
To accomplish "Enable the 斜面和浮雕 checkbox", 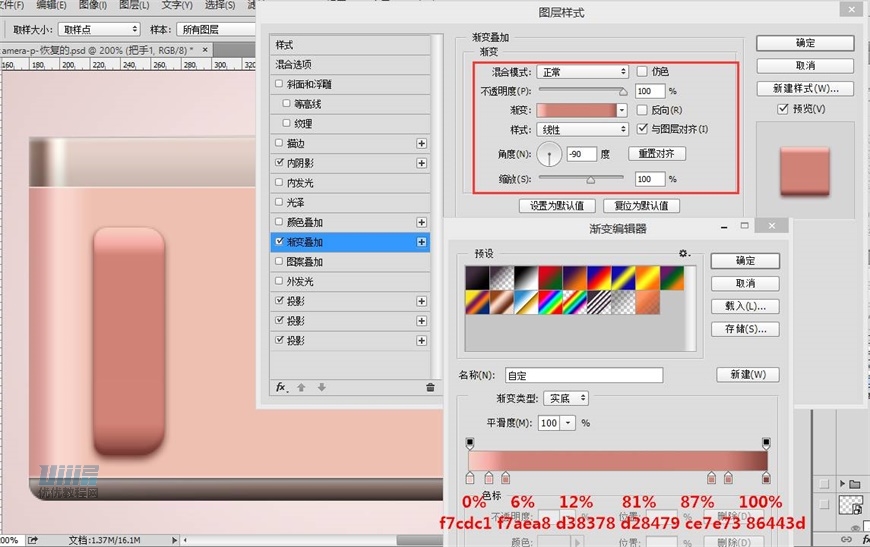I will [279, 84].
